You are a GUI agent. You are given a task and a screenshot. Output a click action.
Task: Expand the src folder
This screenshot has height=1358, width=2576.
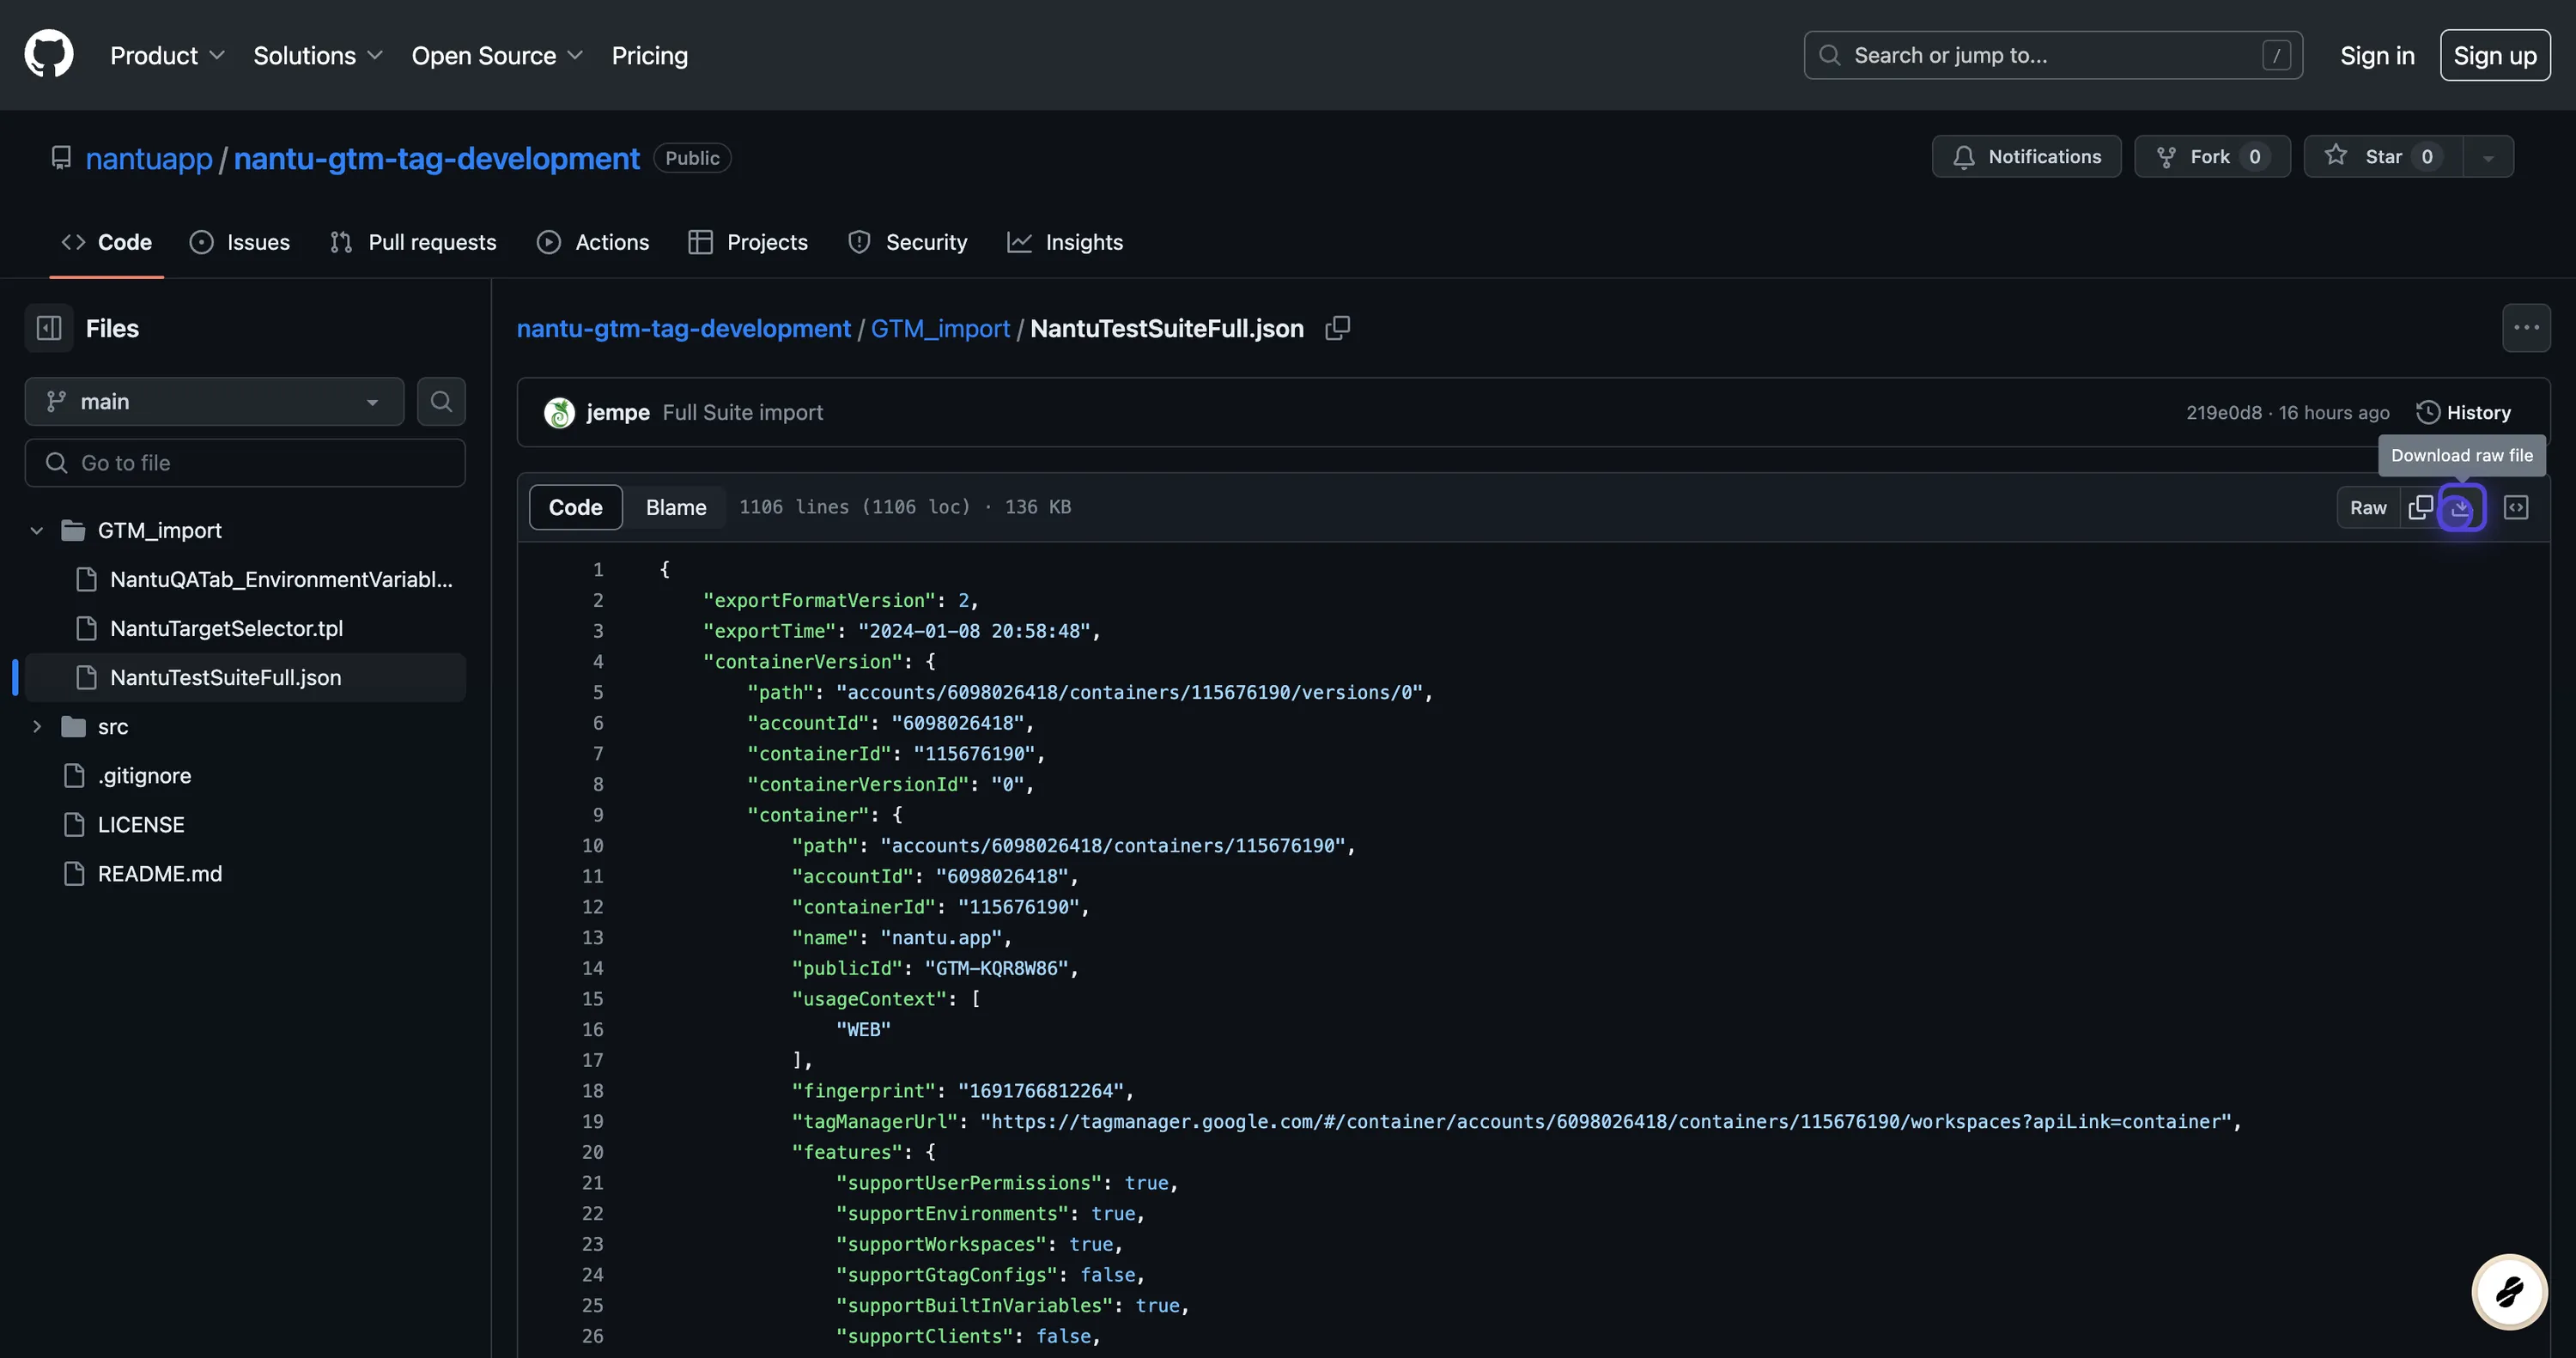click(x=37, y=727)
